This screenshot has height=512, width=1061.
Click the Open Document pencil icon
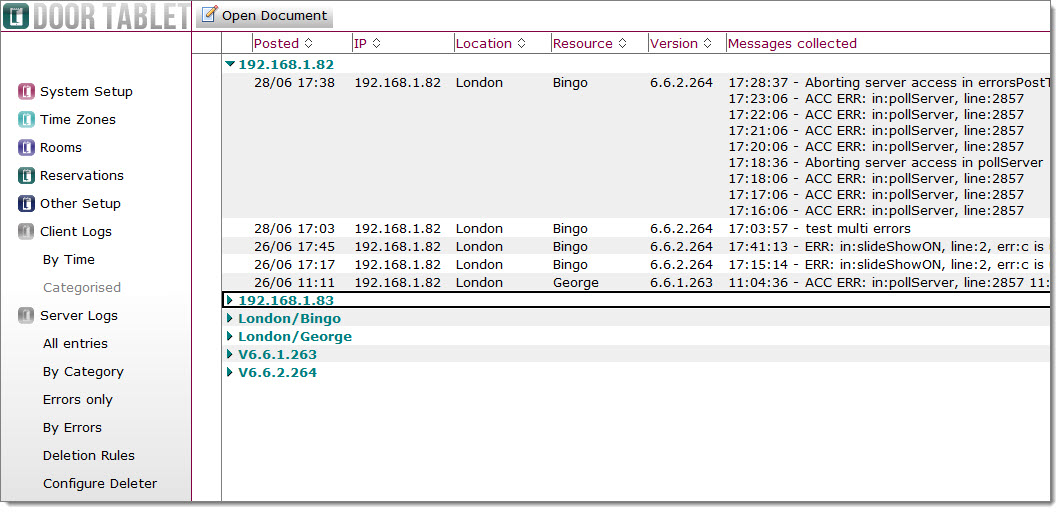pos(210,14)
